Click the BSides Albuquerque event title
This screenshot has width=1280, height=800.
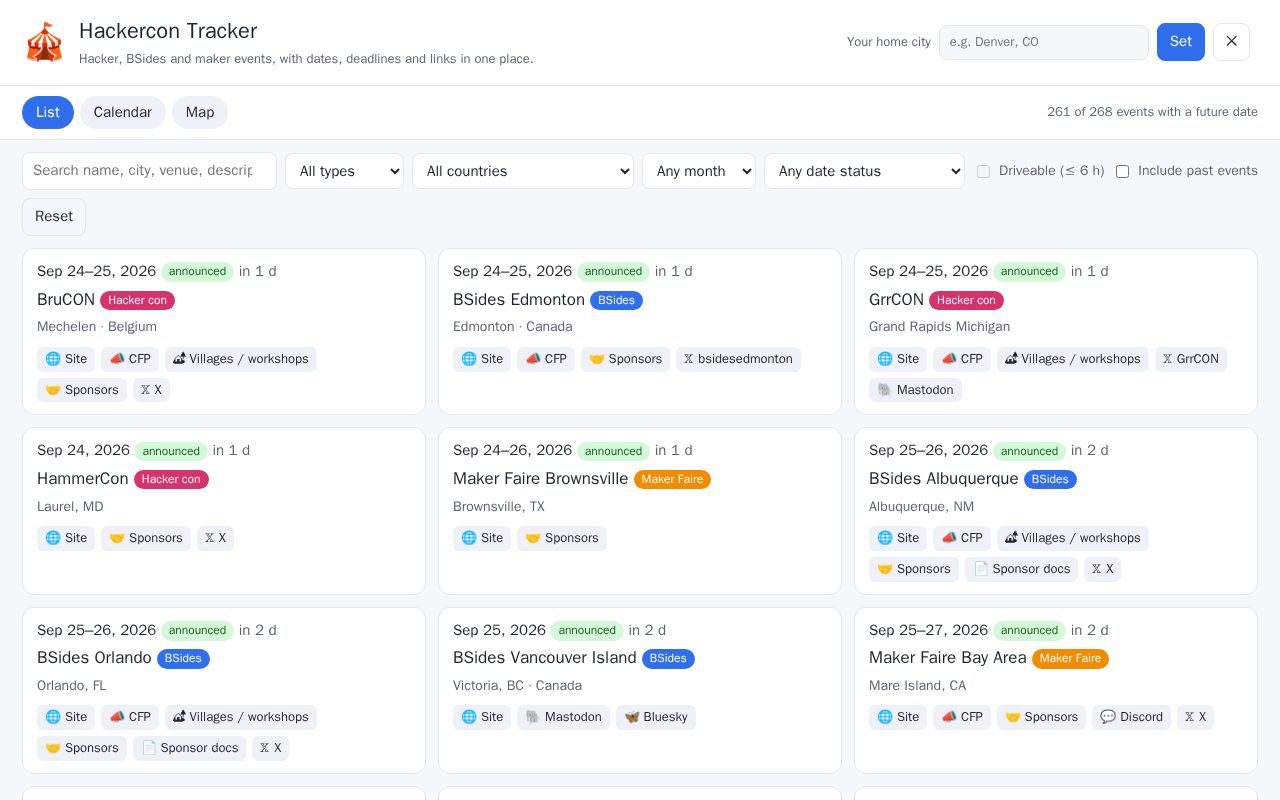click(x=944, y=479)
